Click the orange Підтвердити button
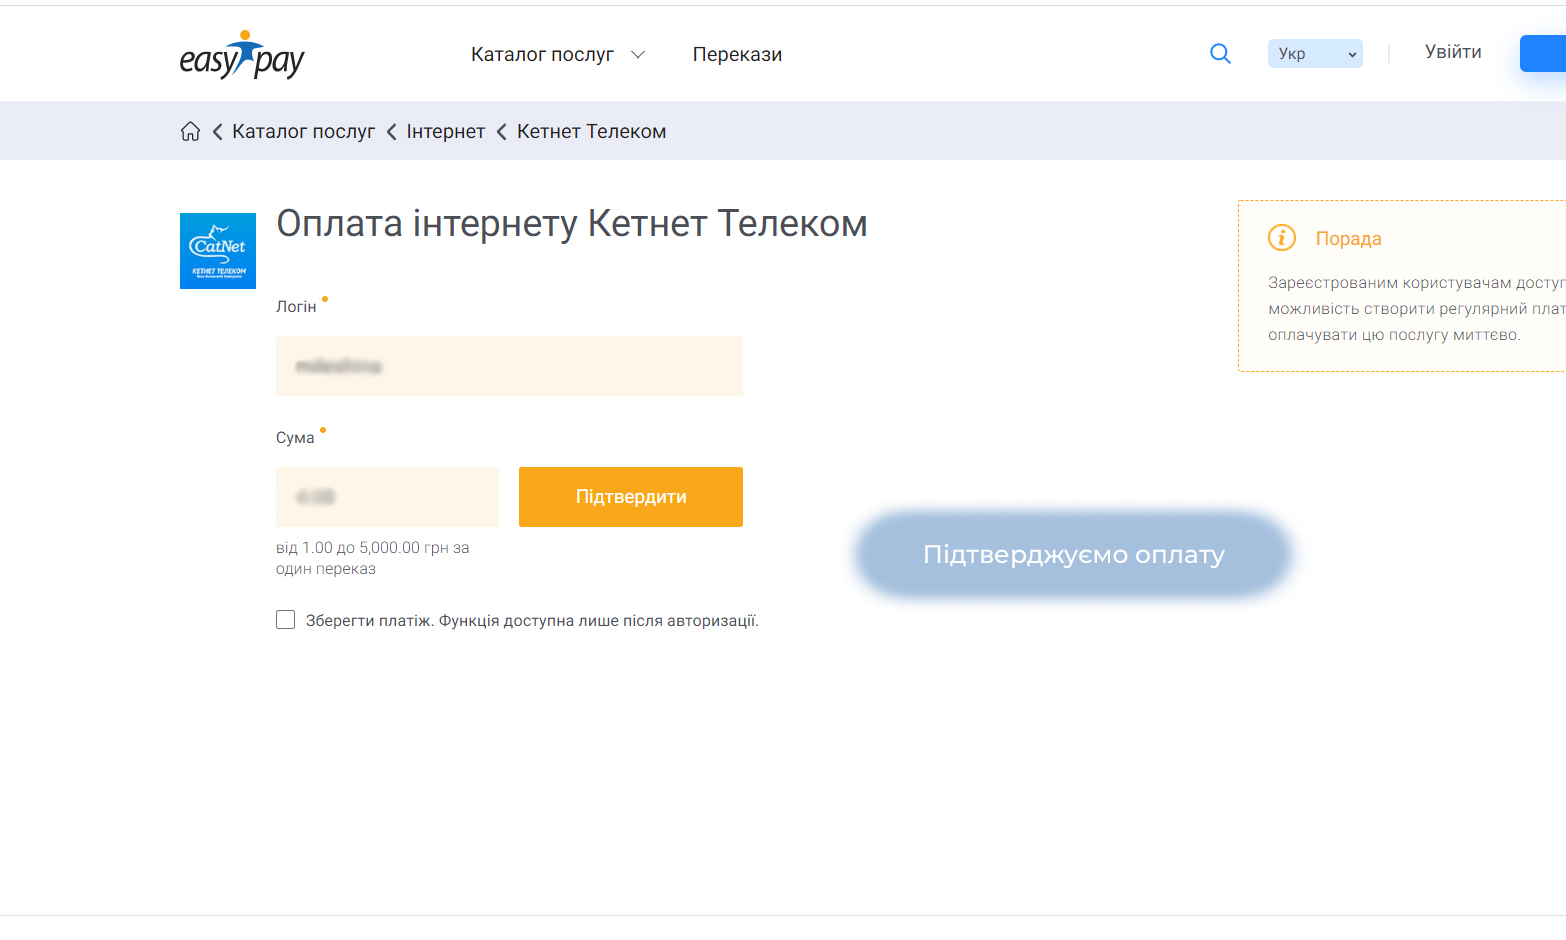The height and width of the screenshot is (940, 1566). tap(631, 497)
